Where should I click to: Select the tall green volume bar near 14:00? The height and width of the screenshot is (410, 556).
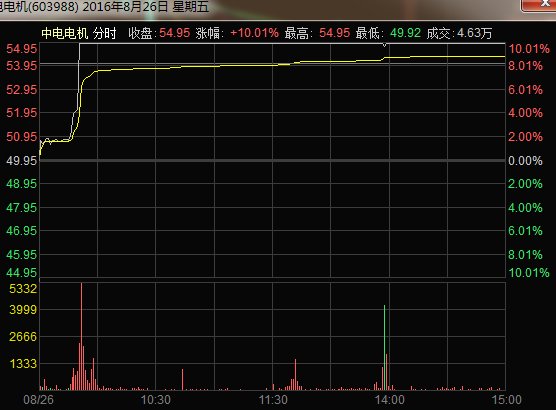tap(384, 347)
